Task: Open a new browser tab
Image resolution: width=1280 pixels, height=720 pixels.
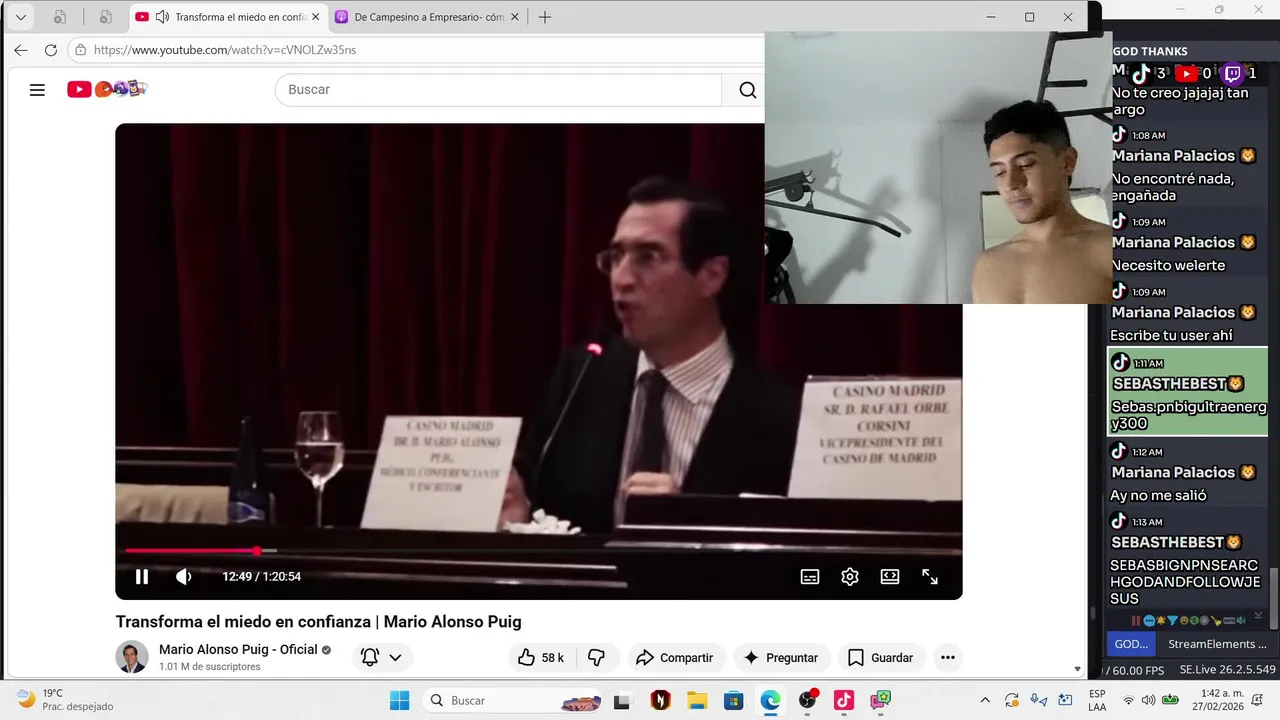Action: point(544,17)
